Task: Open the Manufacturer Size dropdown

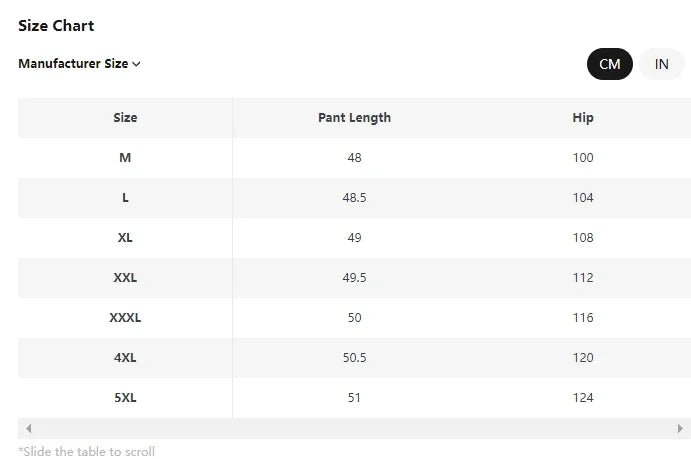Action: click(x=78, y=64)
